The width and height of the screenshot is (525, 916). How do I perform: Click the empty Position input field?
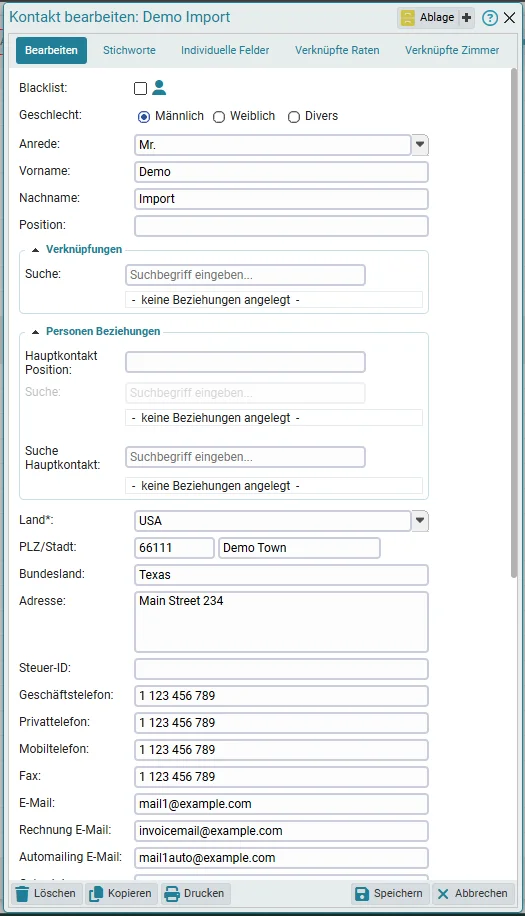pos(281,226)
